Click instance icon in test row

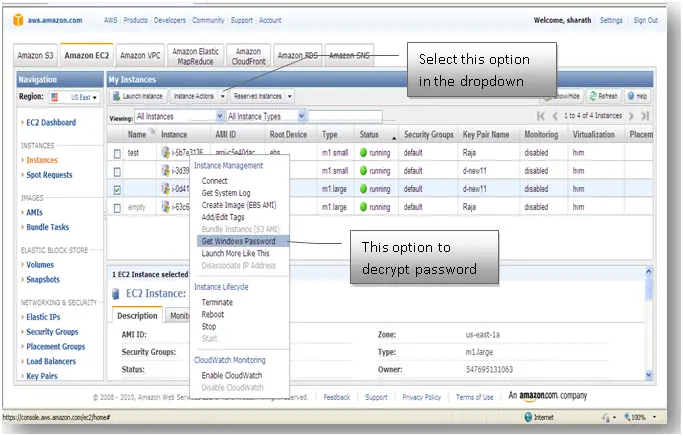(166, 152)
